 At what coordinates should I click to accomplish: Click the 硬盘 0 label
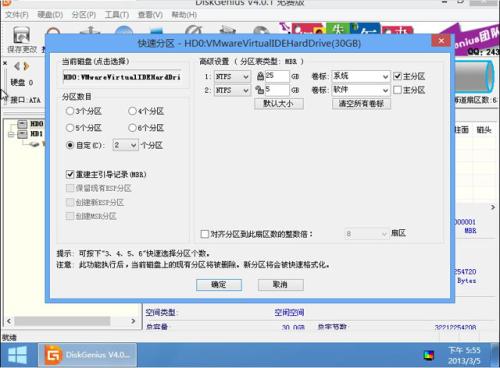(22, 83)
